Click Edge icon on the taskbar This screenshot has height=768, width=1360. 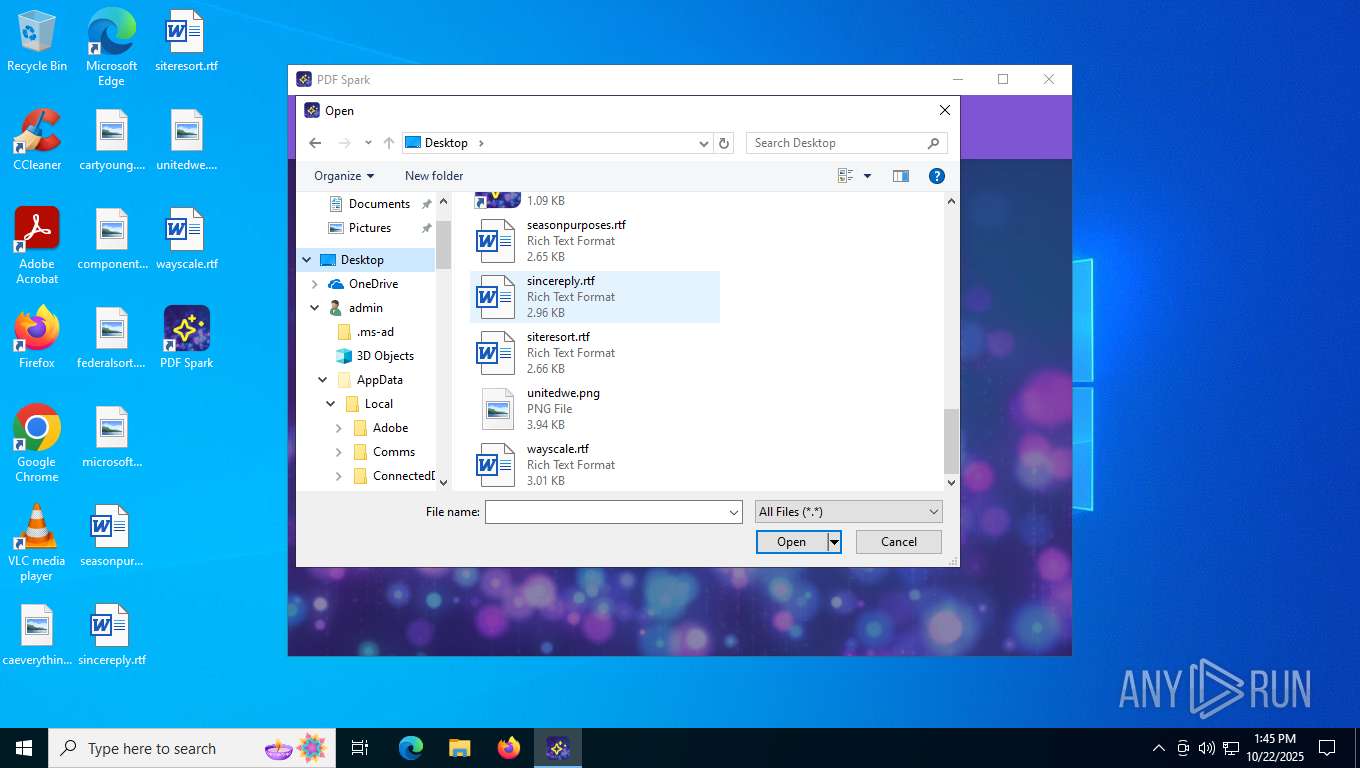(410, 748)
